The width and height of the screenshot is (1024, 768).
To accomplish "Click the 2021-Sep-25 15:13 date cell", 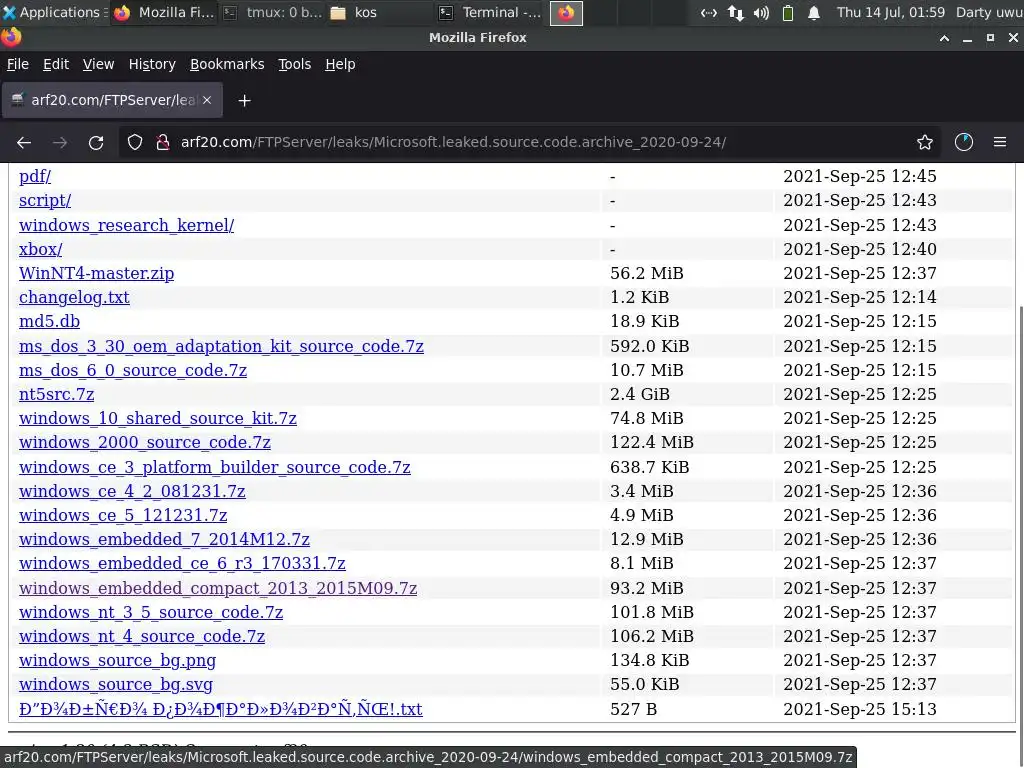I will tap(859, 709).
